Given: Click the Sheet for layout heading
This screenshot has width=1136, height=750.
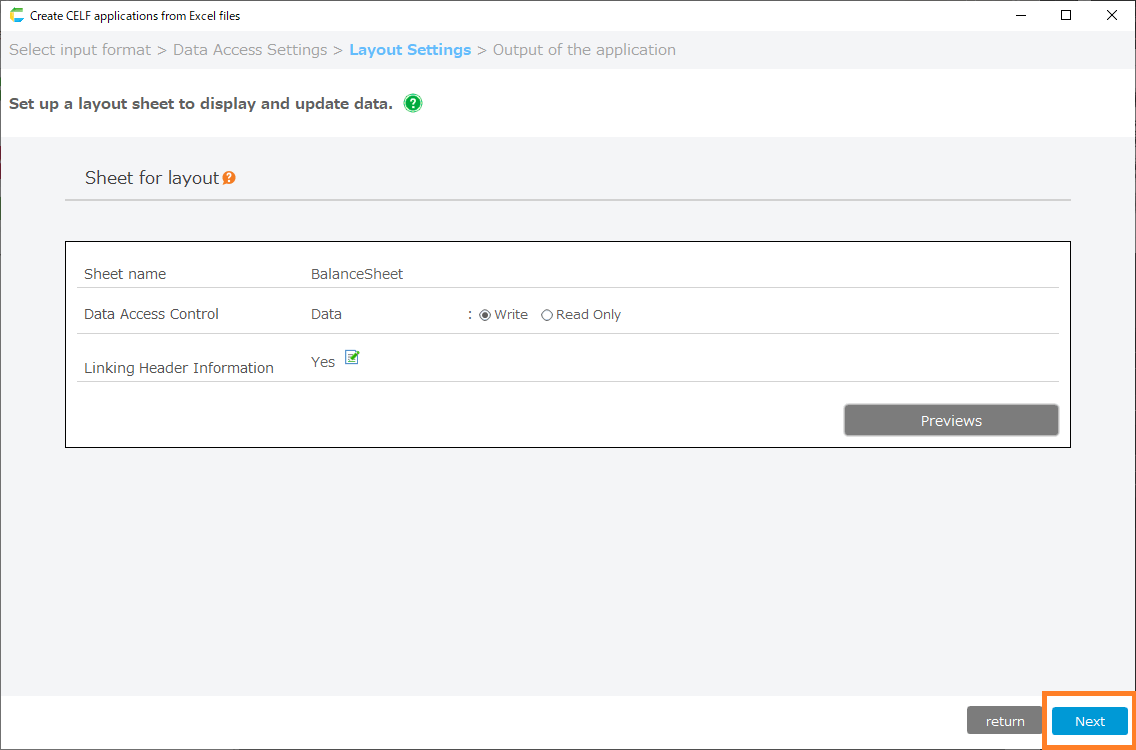Looking at the screenshot, I should tap(151, 178).
